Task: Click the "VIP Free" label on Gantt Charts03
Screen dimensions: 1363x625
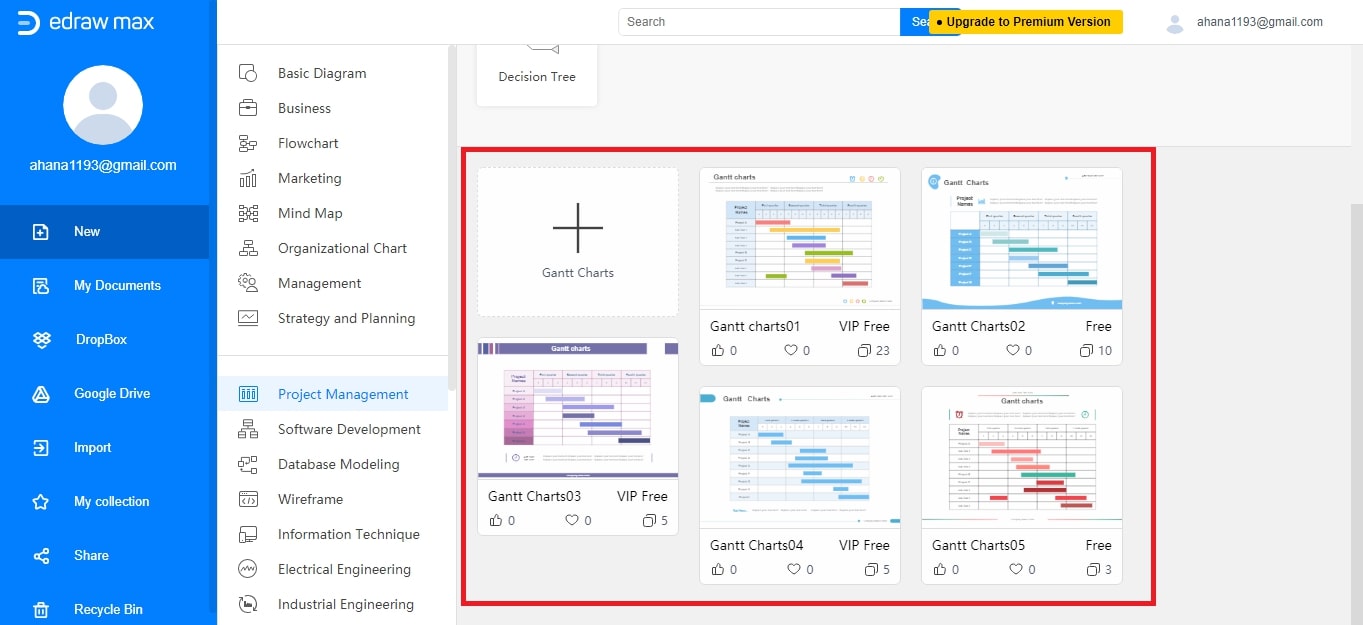Action: 642,496
